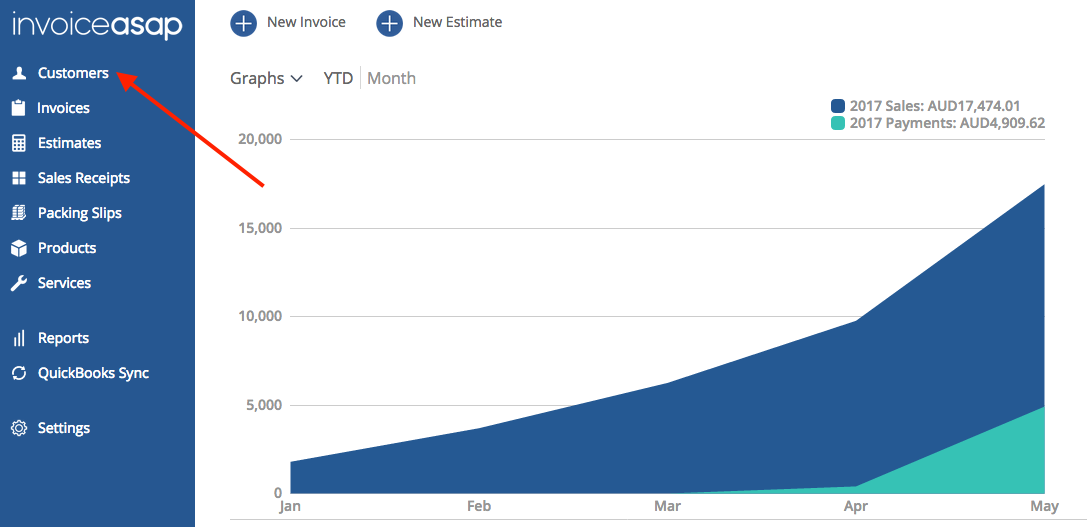Click the Sales Receipts grid icon
This screenshot has width=1087, height=527.
(18, 178)
